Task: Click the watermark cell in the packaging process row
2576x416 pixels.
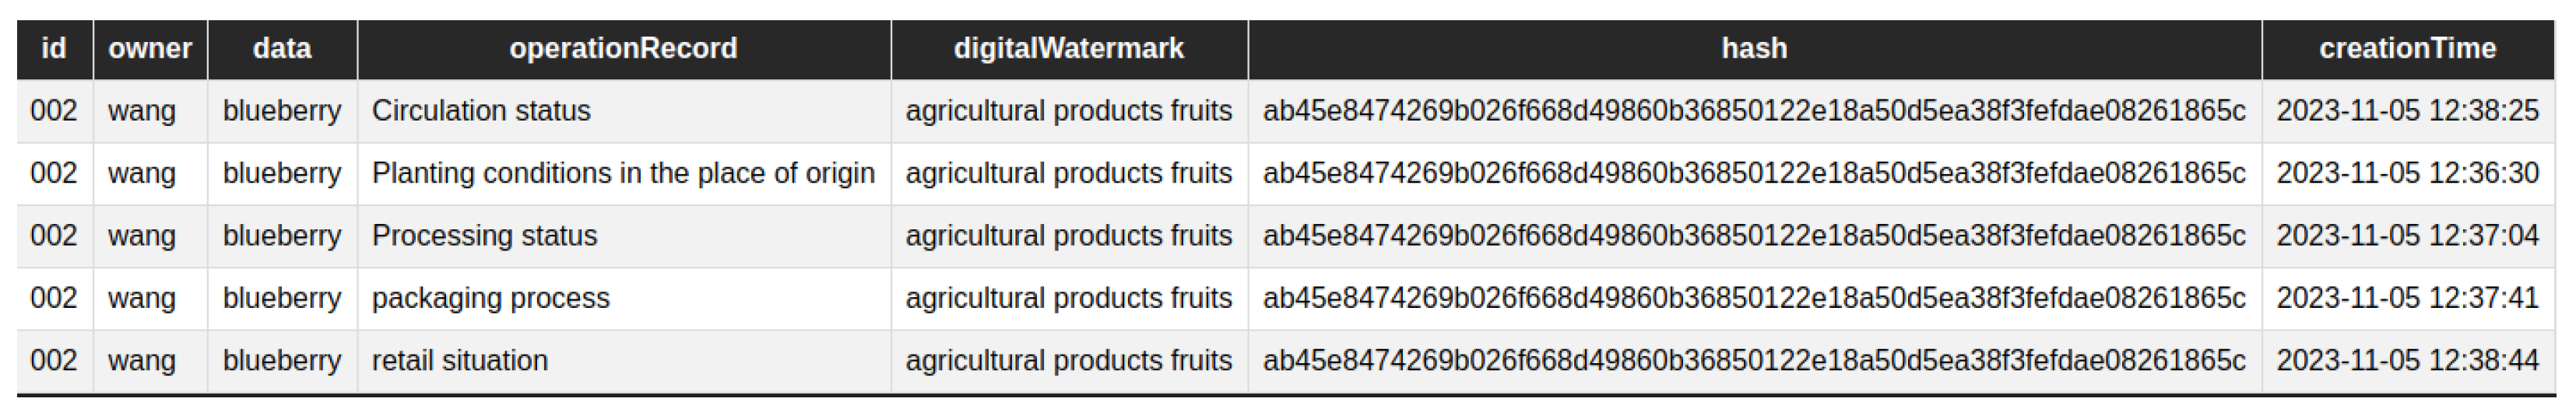Action: pos(1068,298)
